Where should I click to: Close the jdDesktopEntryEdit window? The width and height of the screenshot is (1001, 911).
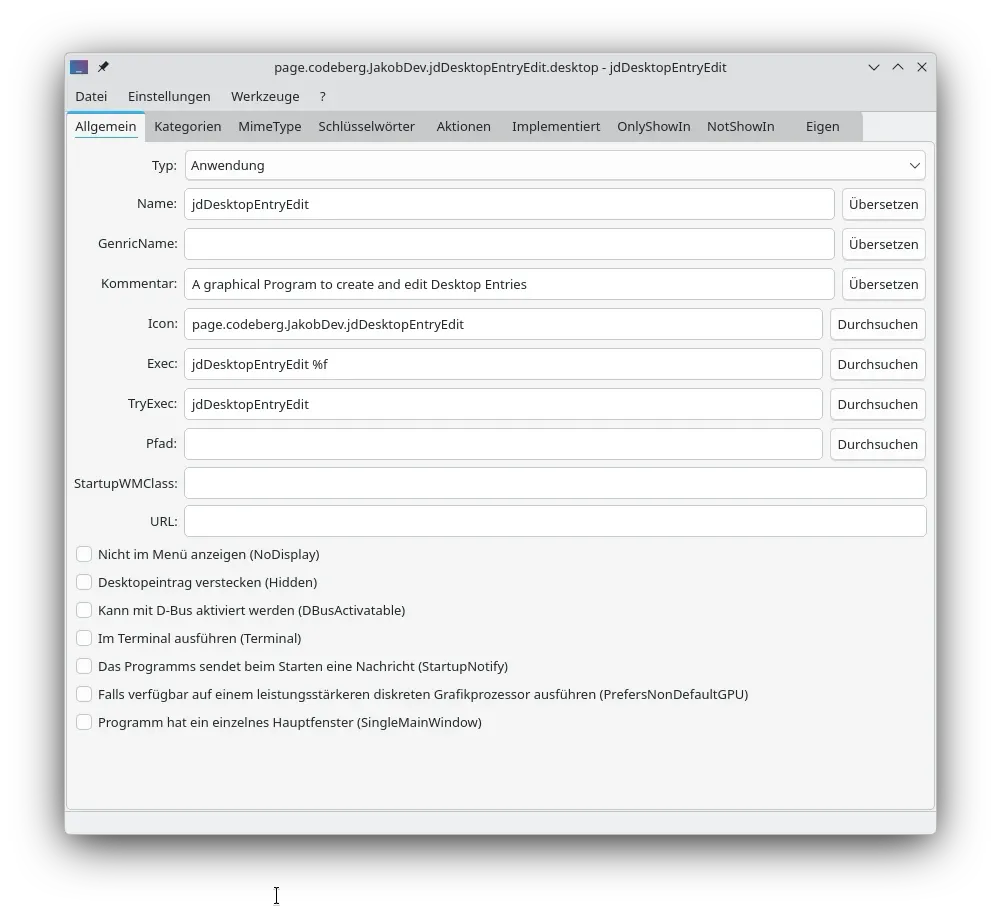pos(922,67)
